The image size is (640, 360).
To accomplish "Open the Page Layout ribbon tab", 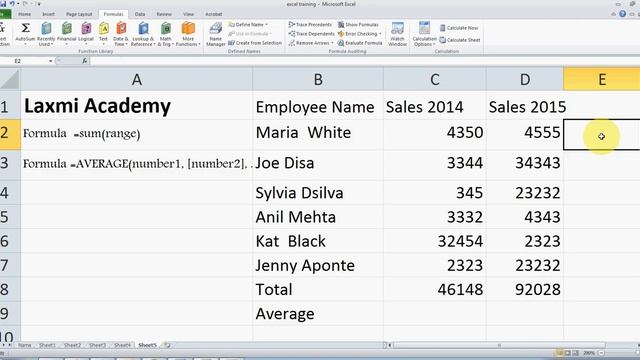I will [79, 14].
